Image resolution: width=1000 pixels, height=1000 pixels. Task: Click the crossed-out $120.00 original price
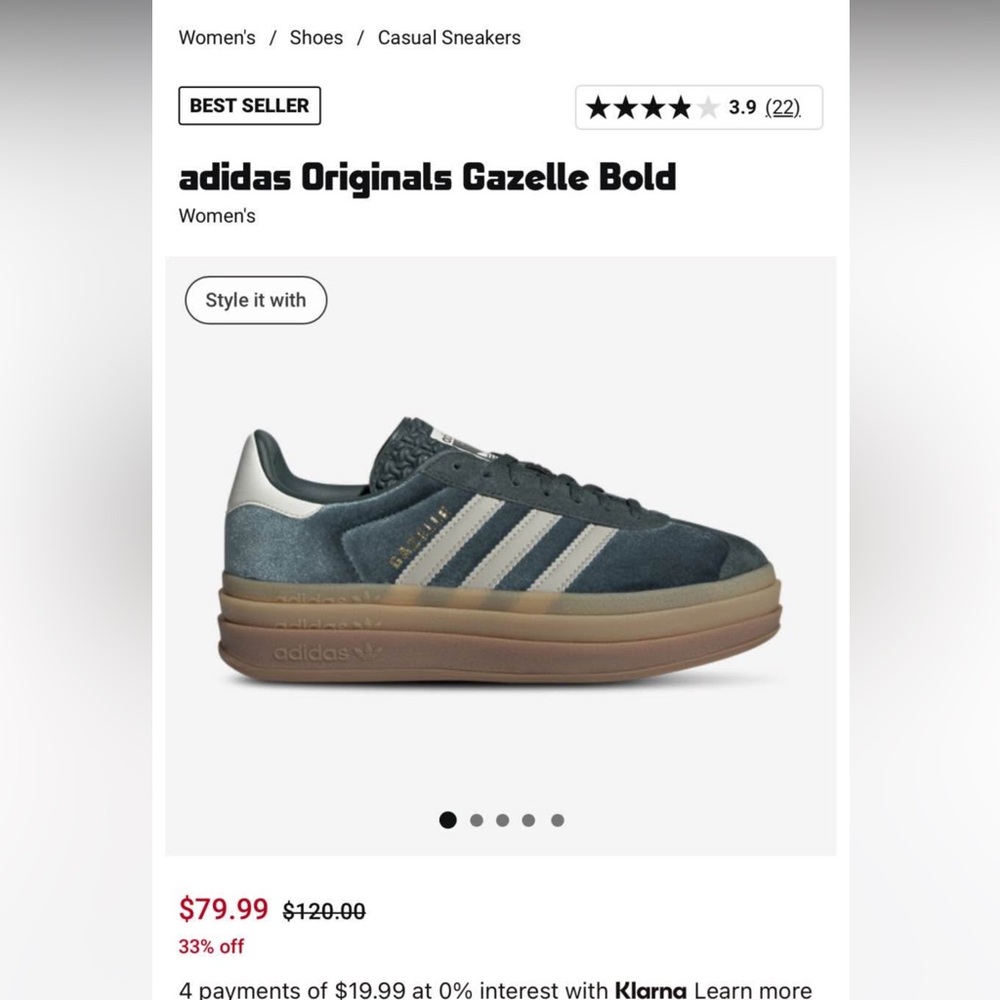pyautogui.click(x=322, y=911)
